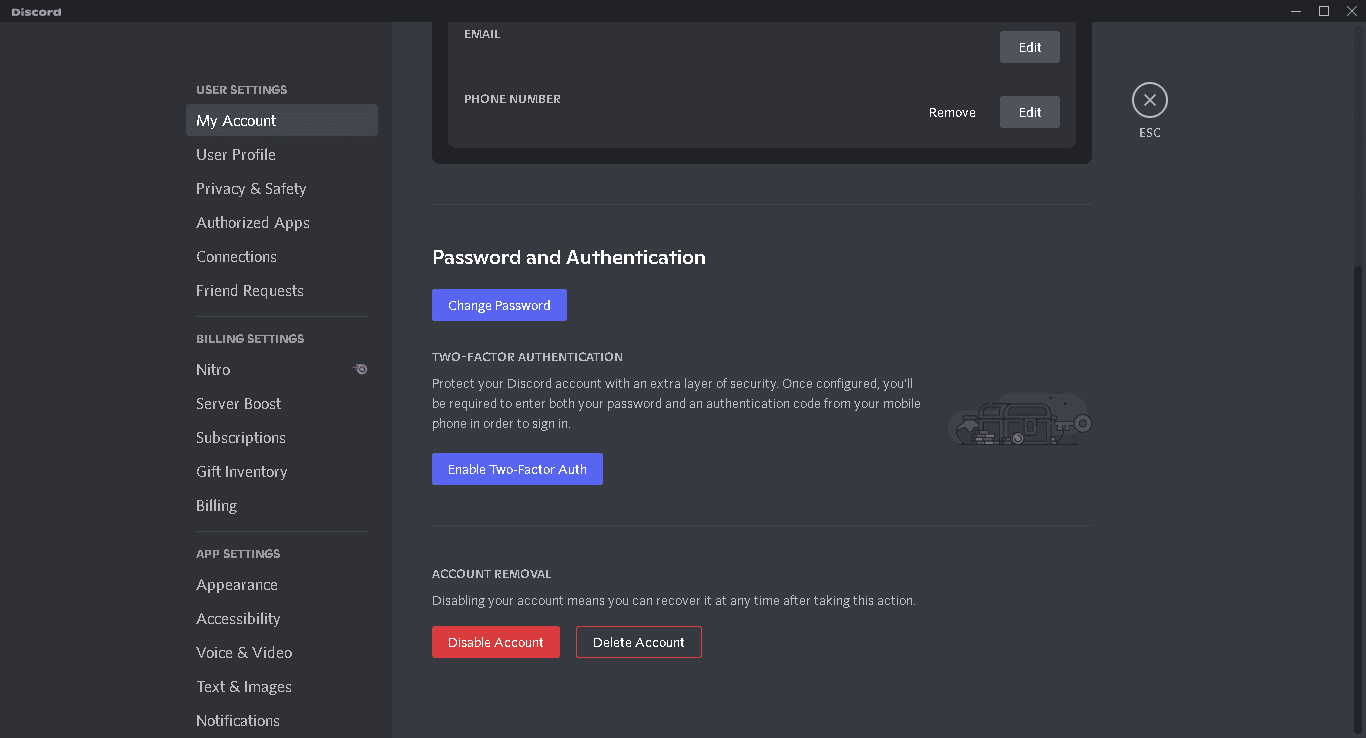The width and height of the screenshot is (1366, 738).
Task: Open Voice & Video settings
Action: tap(244, 653)
